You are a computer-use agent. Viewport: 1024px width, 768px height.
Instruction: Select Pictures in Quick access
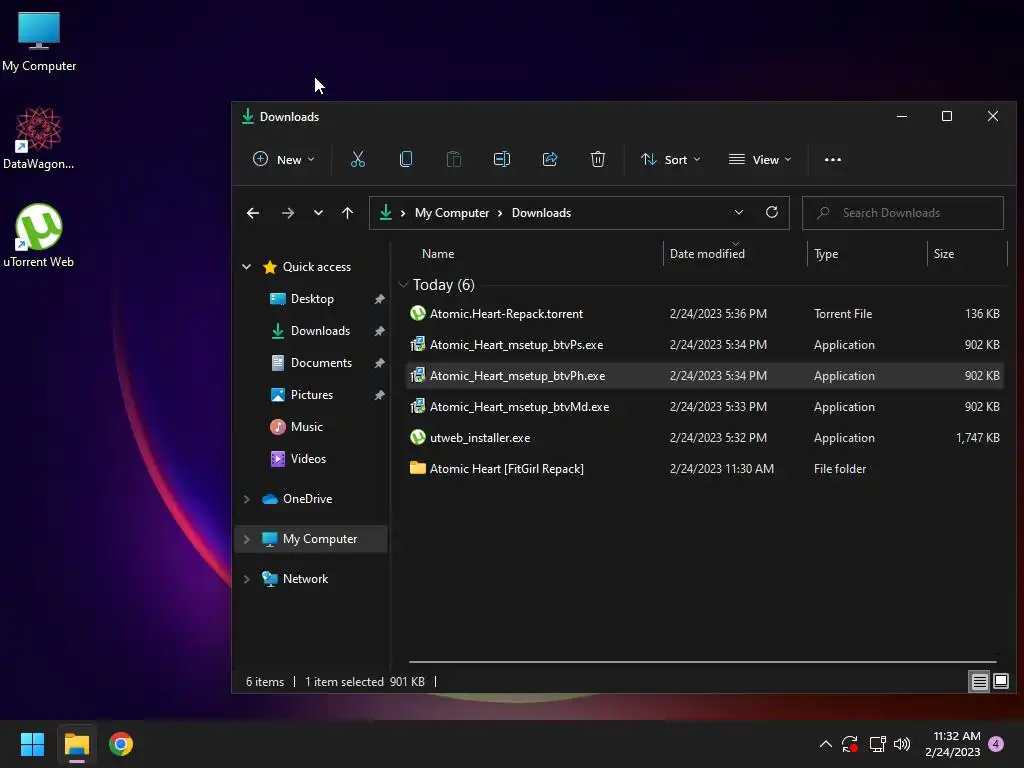312,394
